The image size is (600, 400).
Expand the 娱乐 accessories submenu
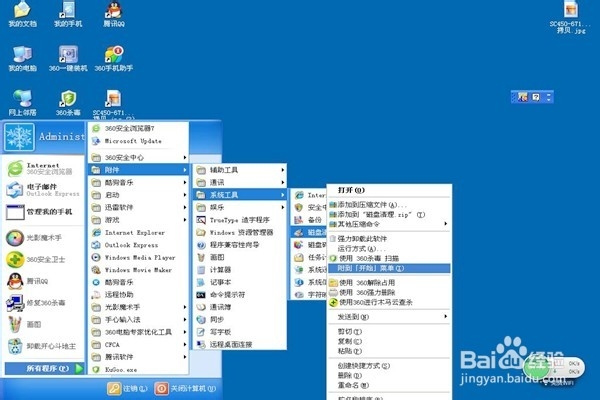(x=240, y=207)
